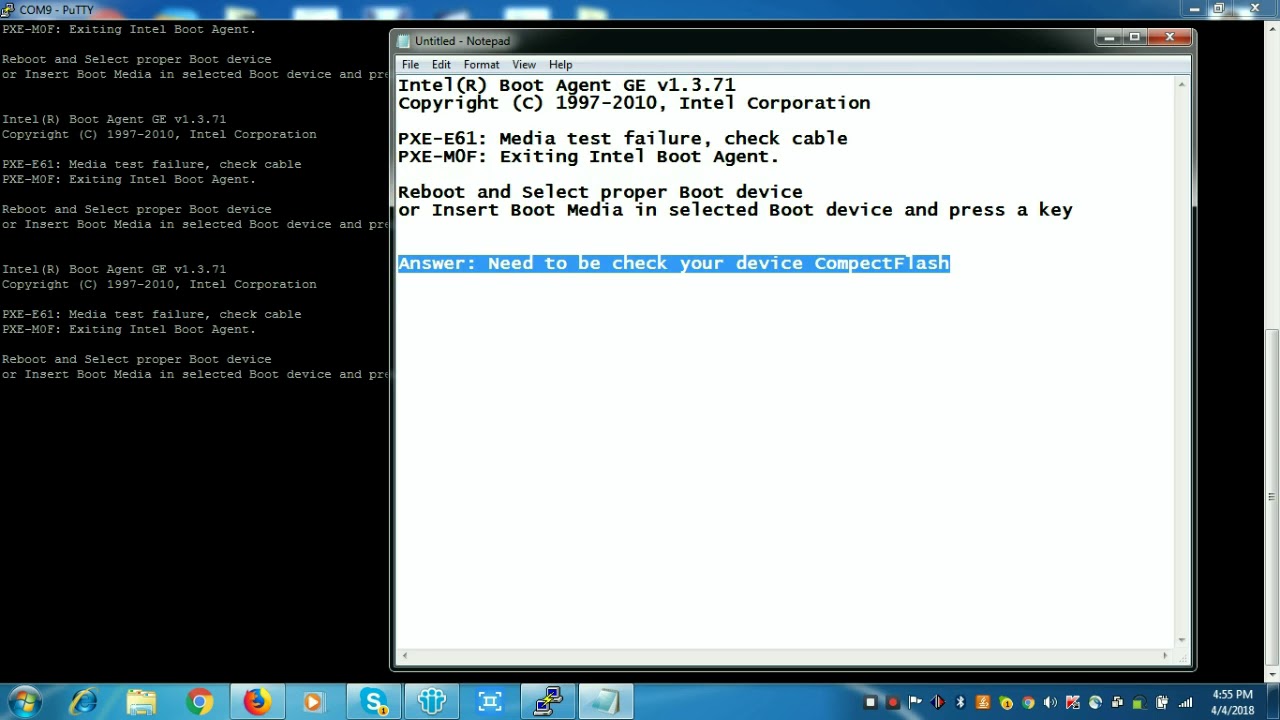Click the Notepad scrollbar down arrow

pos(1182,640)
